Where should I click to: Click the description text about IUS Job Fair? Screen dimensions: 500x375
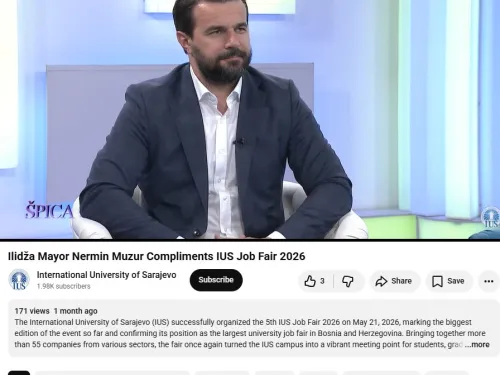click(x=250, y=333)
